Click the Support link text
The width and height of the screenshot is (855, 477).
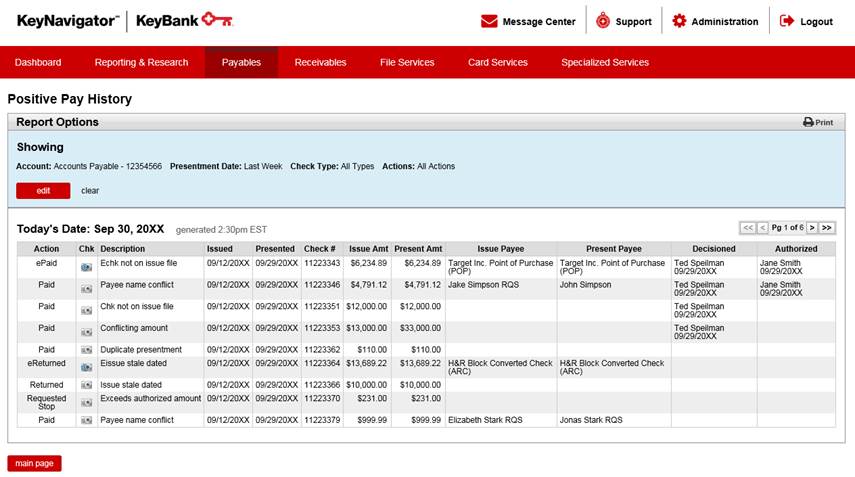click(x=633, y=22)
